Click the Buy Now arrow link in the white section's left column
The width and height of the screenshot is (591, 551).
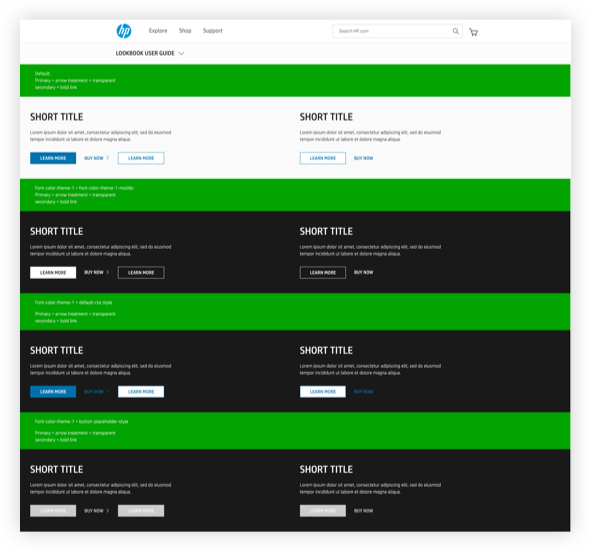97,158
